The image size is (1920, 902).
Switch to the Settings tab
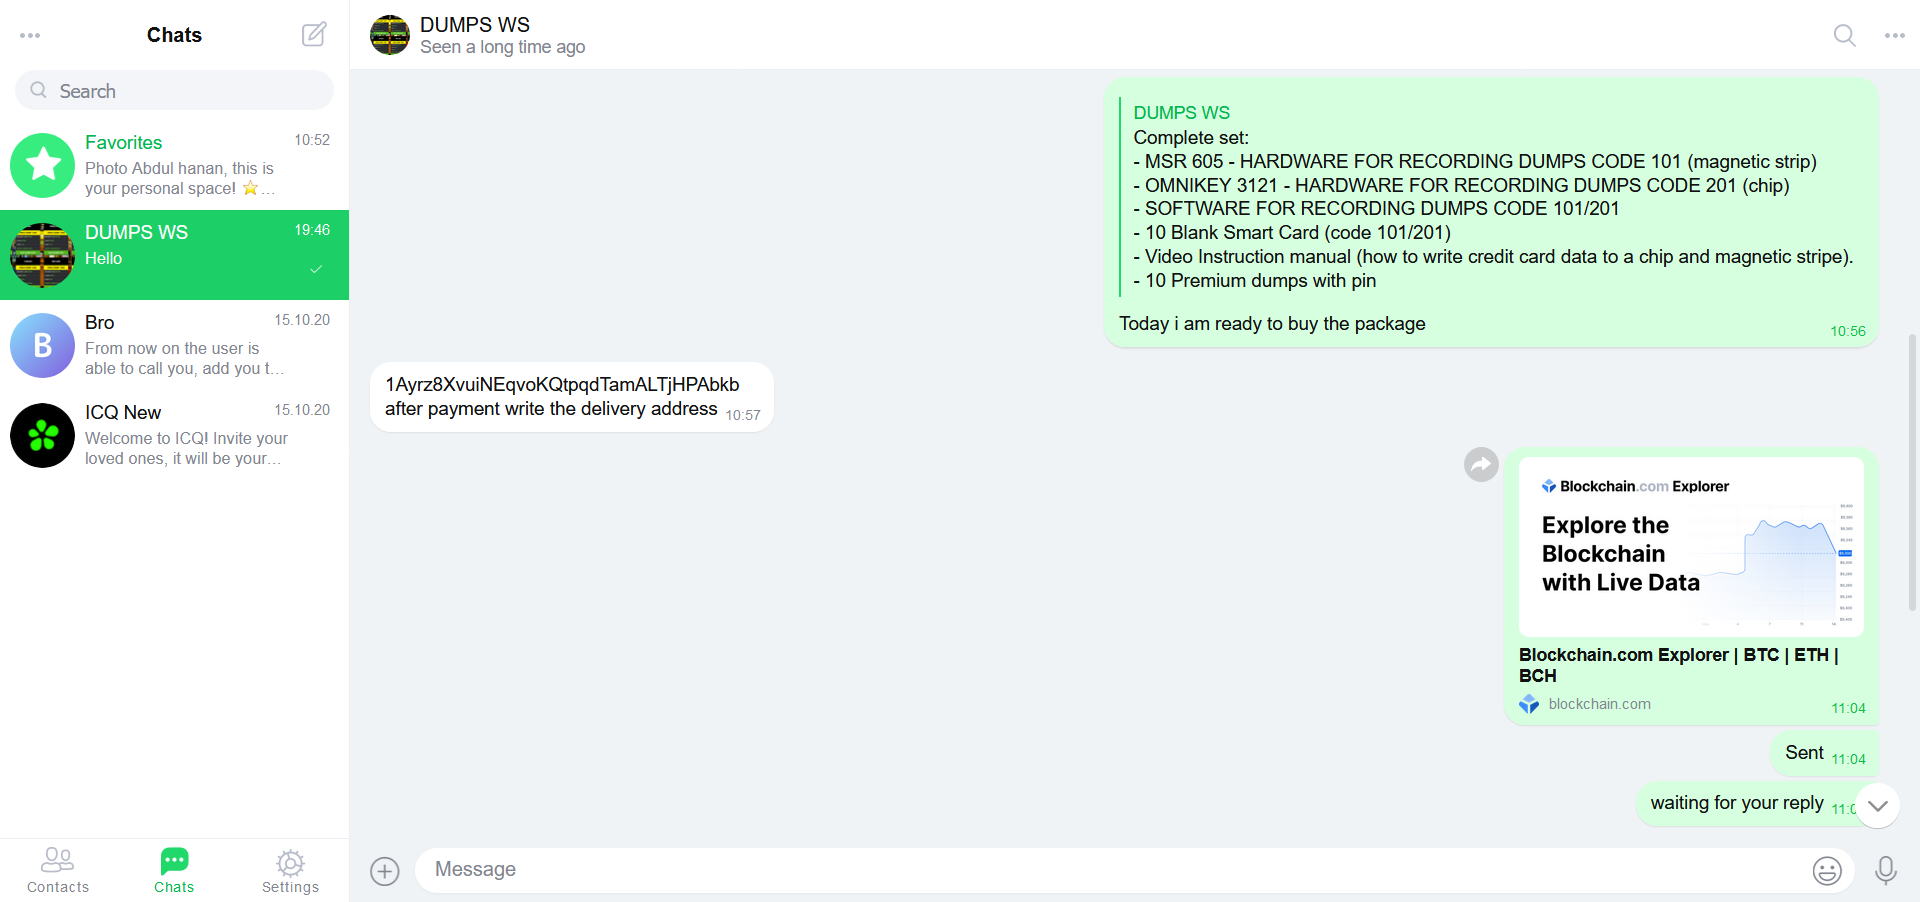pos(290,870)
